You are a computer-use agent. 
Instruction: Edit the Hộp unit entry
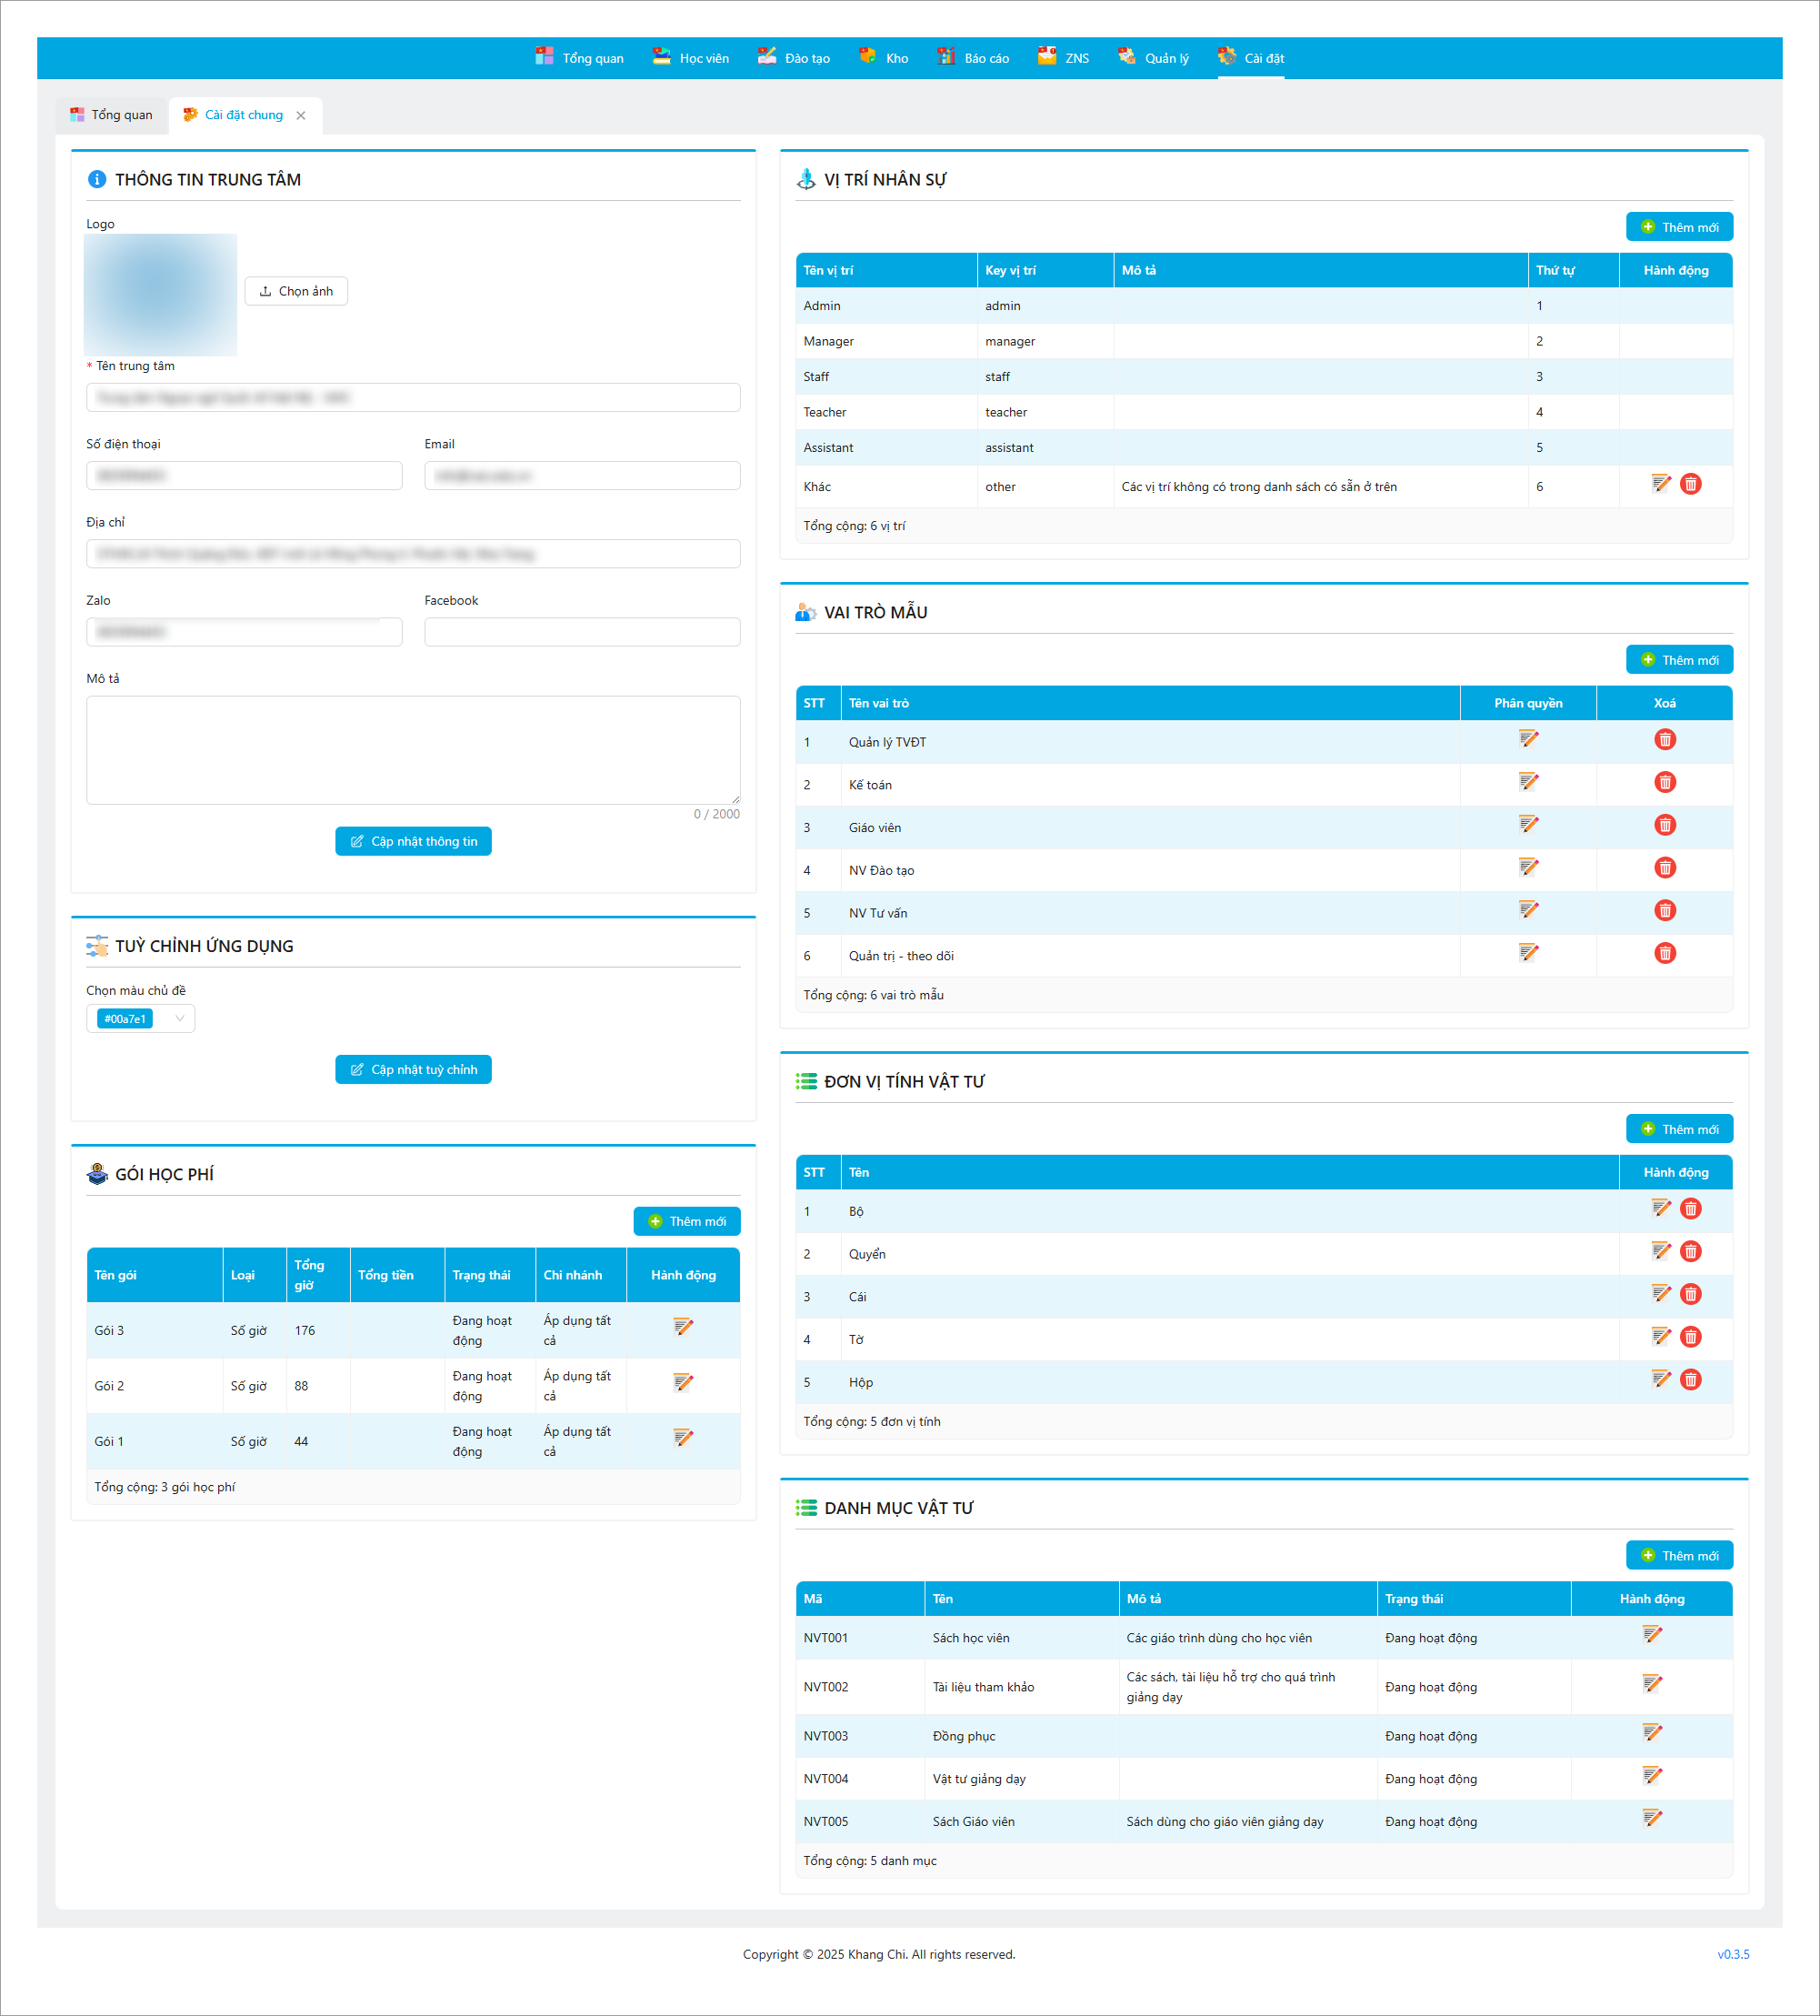[x=1661, y=1380]
